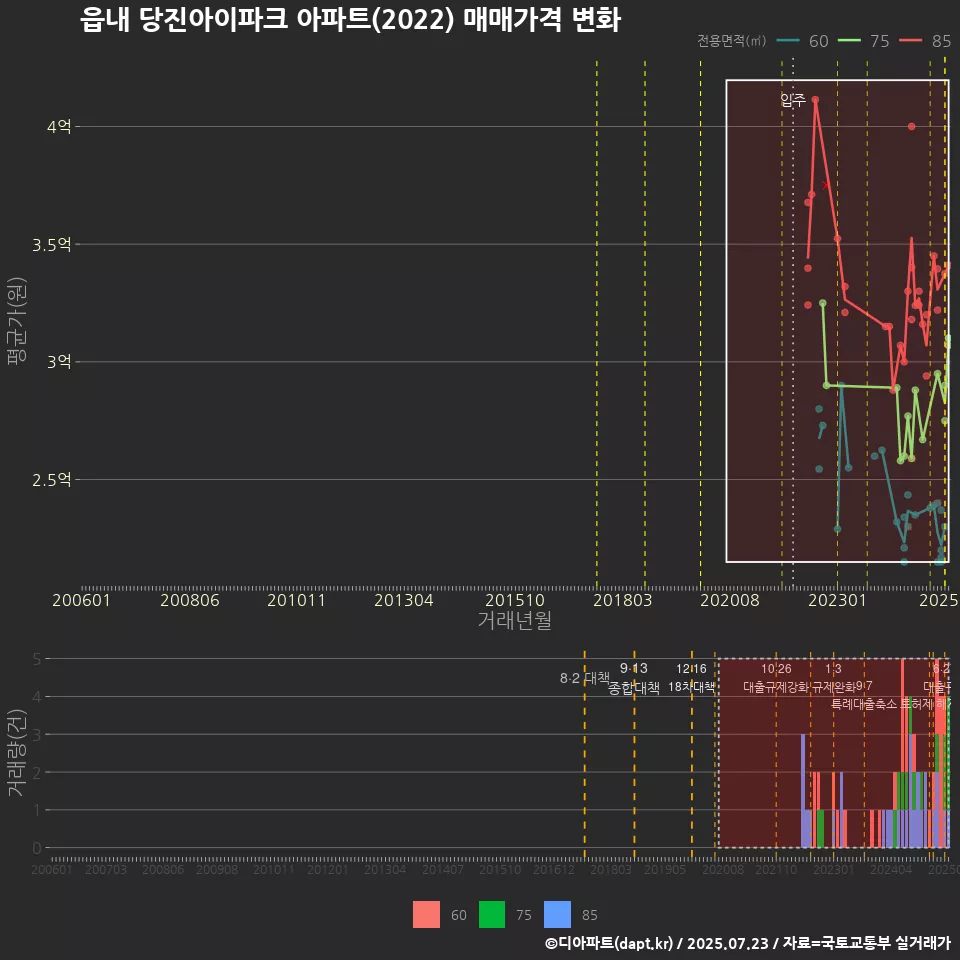This screenshot has height=960, width=960.
Task: Click the 9·13 policy date annotation
Action: [634, 669]
